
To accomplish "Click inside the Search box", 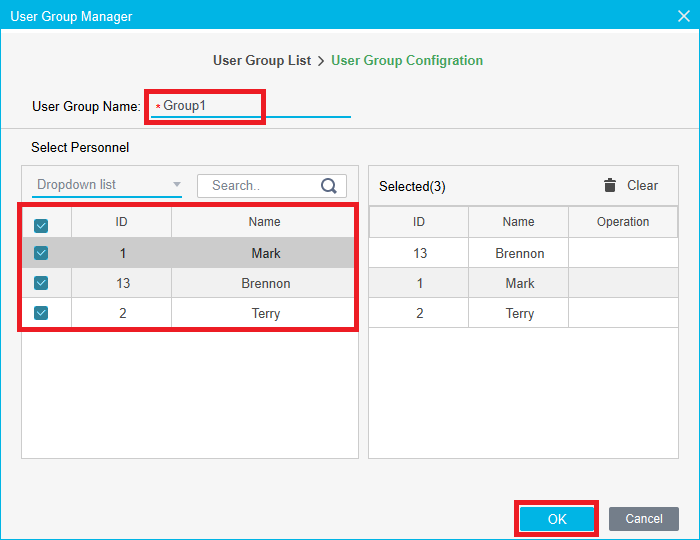I will 260,186.
